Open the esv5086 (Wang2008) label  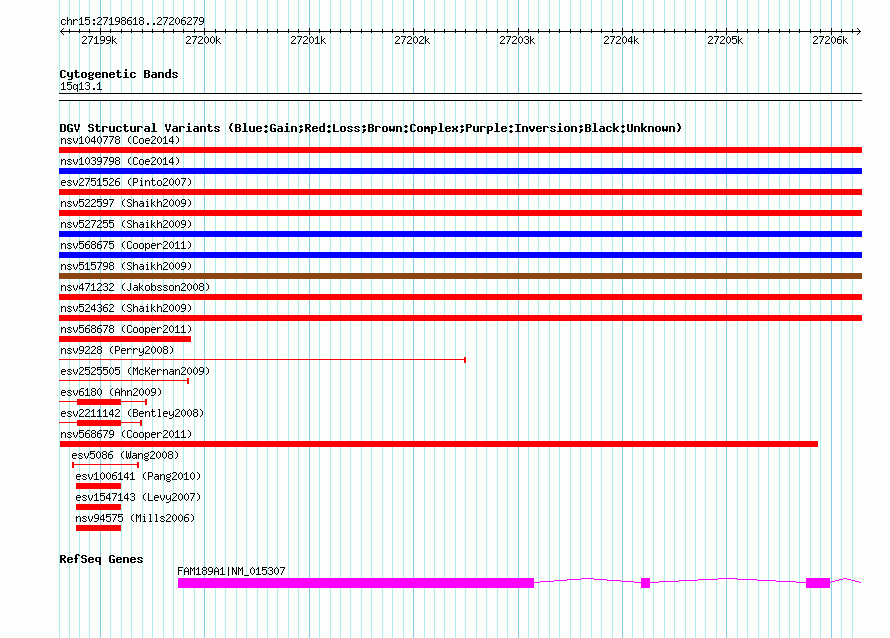pos(125,455)
